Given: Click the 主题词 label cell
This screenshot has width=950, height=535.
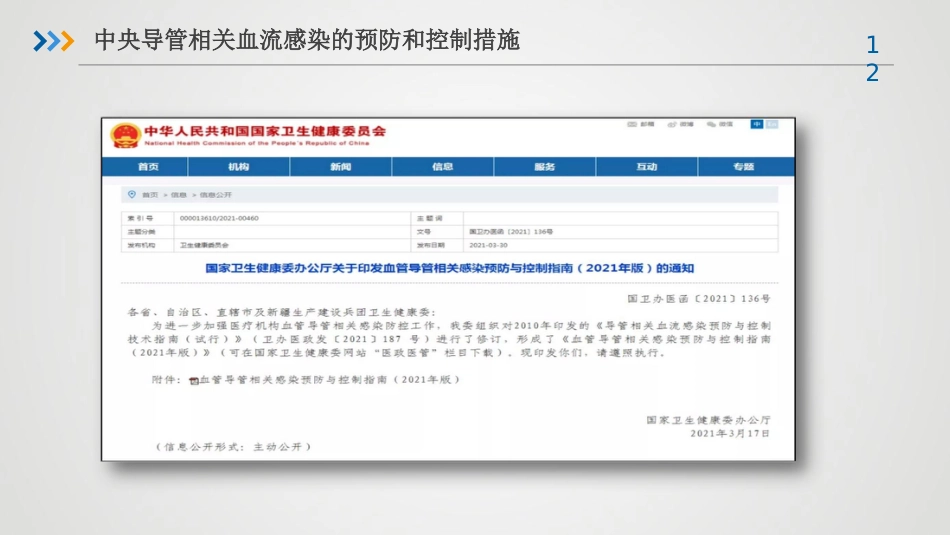Looking at the screenshot, I should click(437, 218).
